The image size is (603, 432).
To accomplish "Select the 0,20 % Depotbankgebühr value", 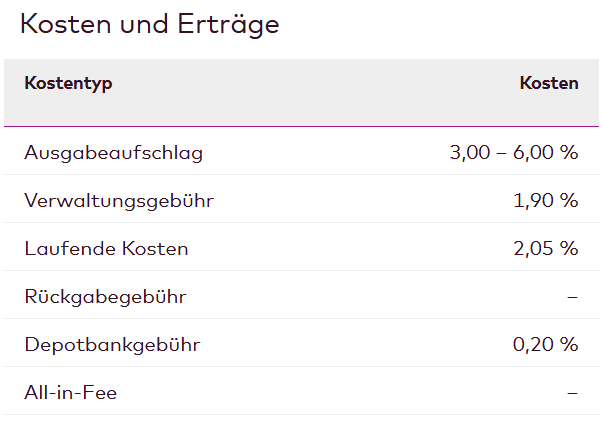I will [x=546, y=345].
